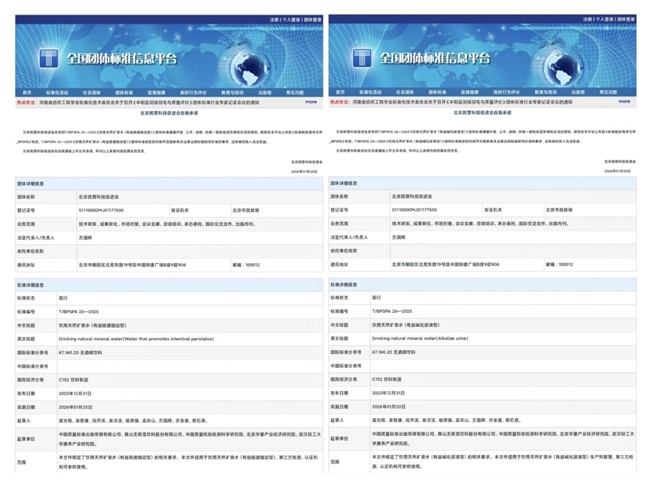
Task: Click registration number 51110000MJ01177500 on right page
Action: [415, 210]
